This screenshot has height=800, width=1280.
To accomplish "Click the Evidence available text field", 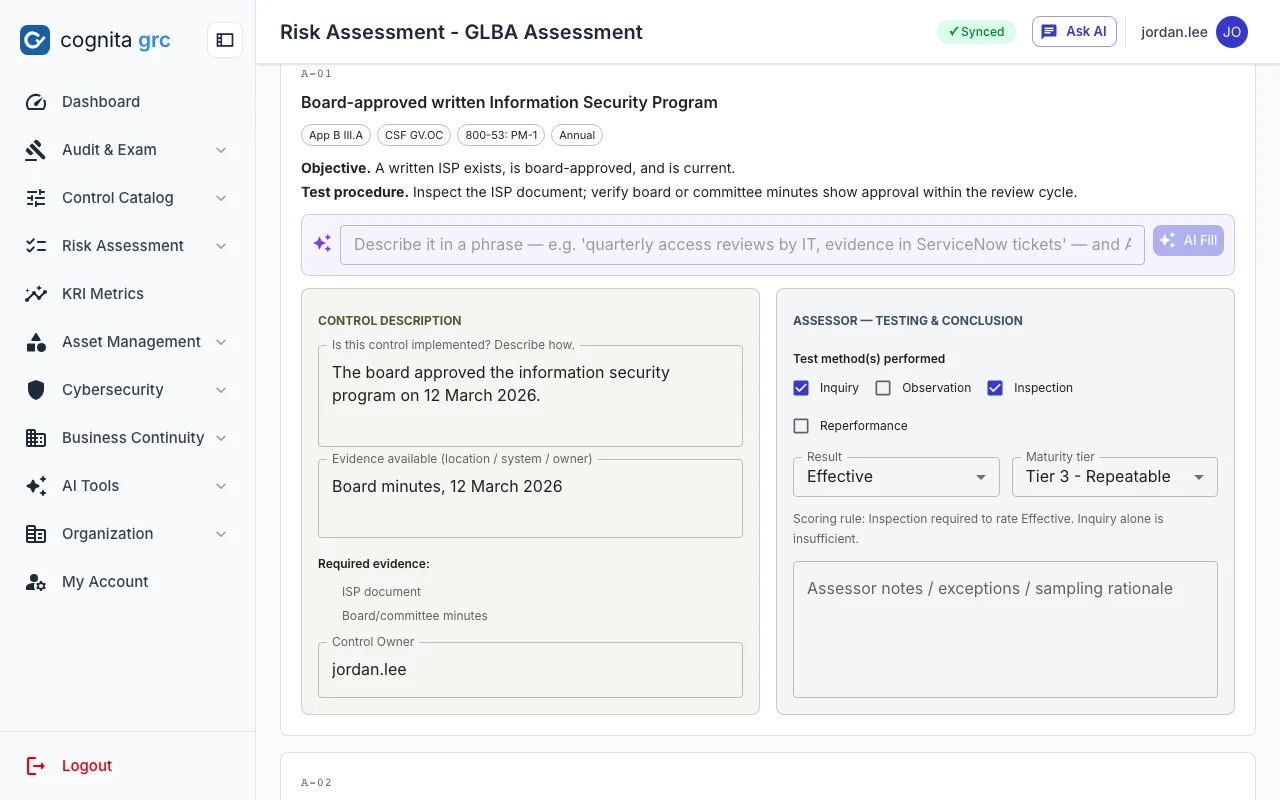I will pyautogui.click(x=530, y=498).
